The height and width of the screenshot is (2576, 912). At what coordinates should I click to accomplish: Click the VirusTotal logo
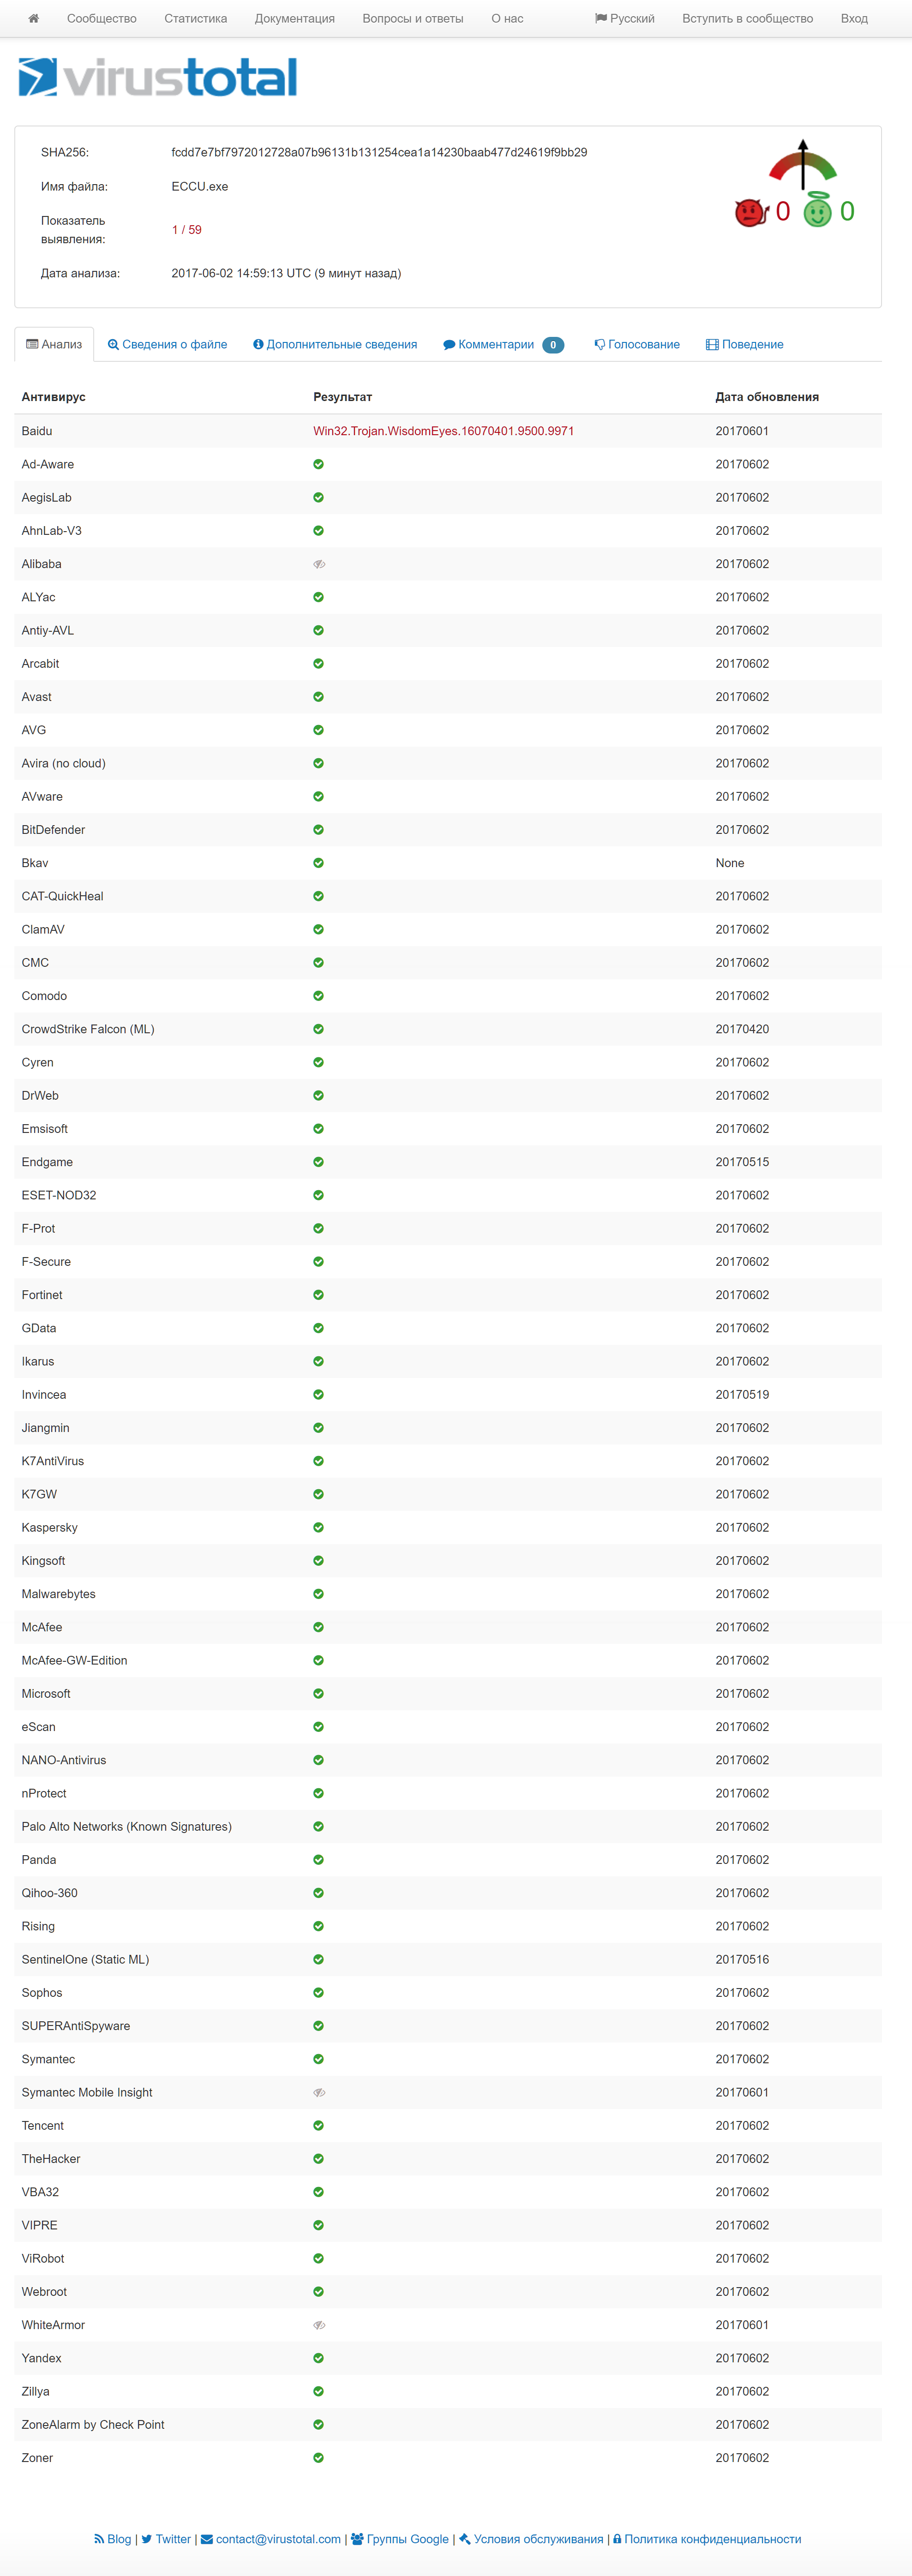coord(158,78)
